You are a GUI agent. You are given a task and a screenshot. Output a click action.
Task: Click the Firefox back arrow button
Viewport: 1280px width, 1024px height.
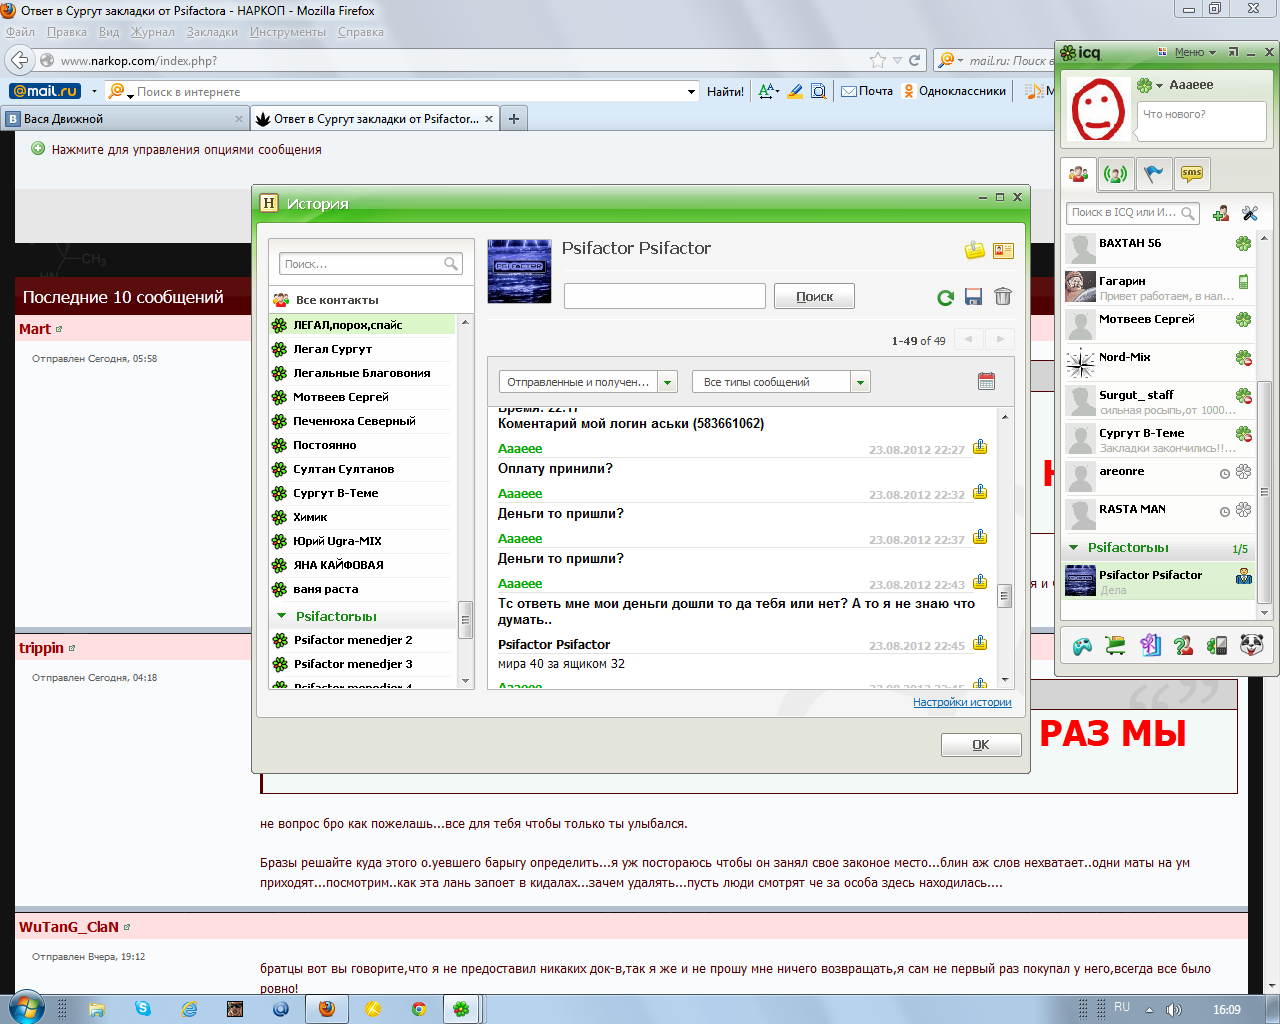(x=19, y=60)
